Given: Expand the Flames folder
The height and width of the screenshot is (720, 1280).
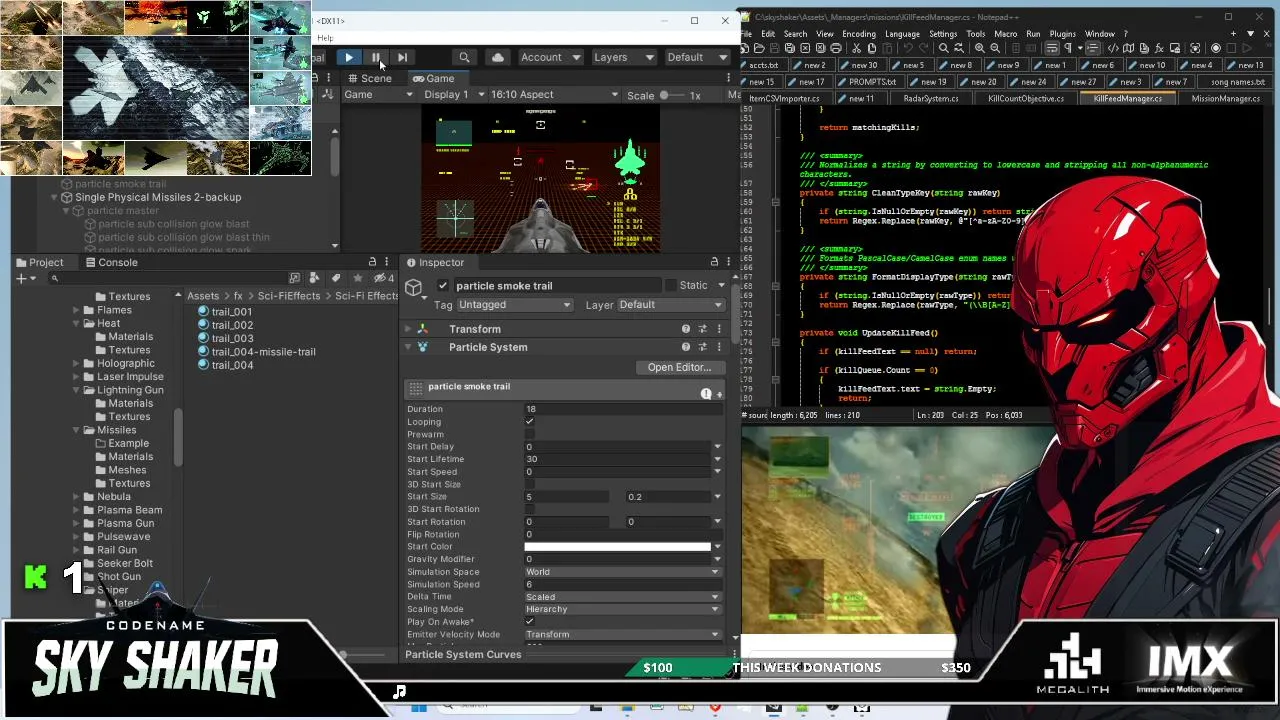Looking at the screenshot, I should pos(76,311).
